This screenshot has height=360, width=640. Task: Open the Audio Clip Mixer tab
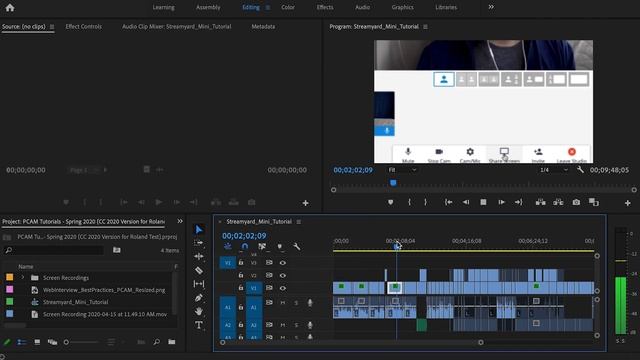[x=176, y=27]
